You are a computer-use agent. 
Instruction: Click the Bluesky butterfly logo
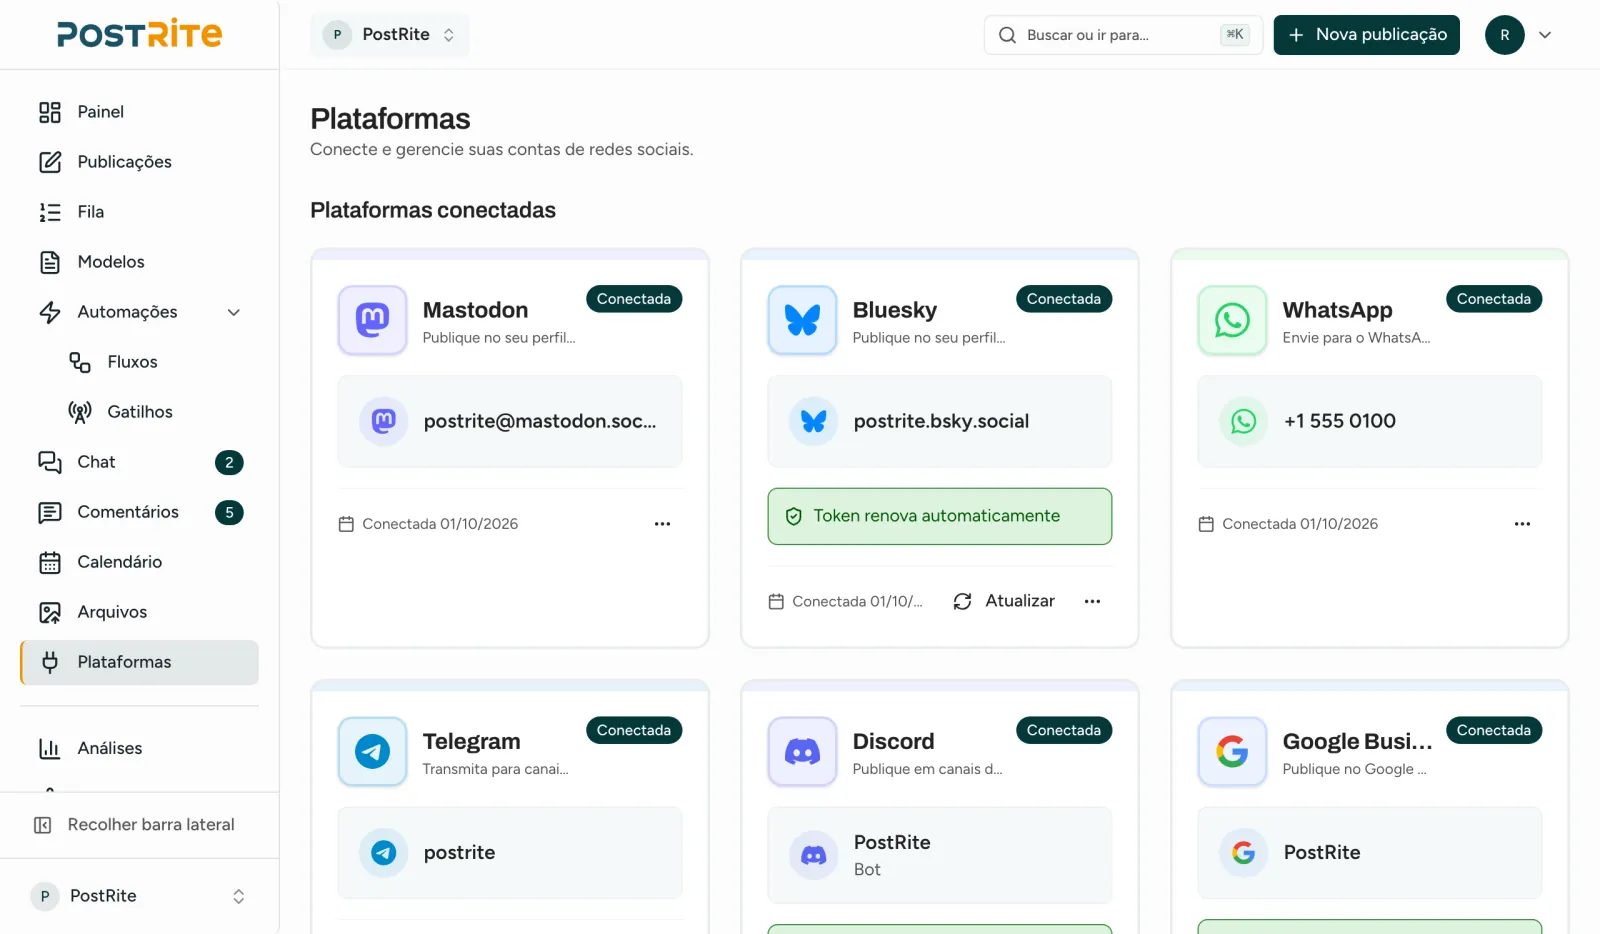802,320
